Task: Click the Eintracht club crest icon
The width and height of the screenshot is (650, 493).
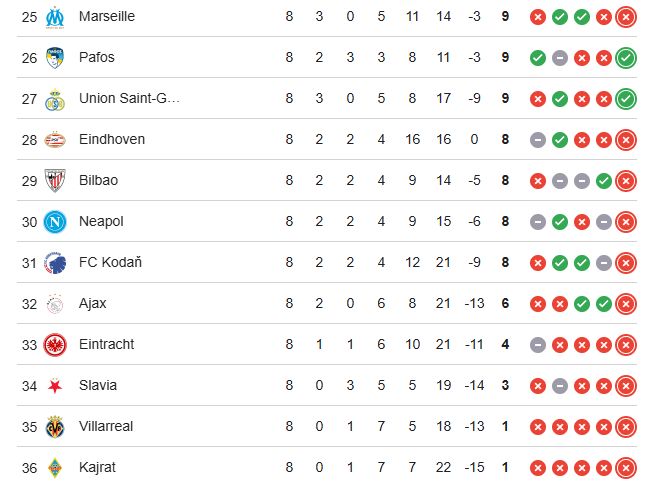Action: click(54, 345)
